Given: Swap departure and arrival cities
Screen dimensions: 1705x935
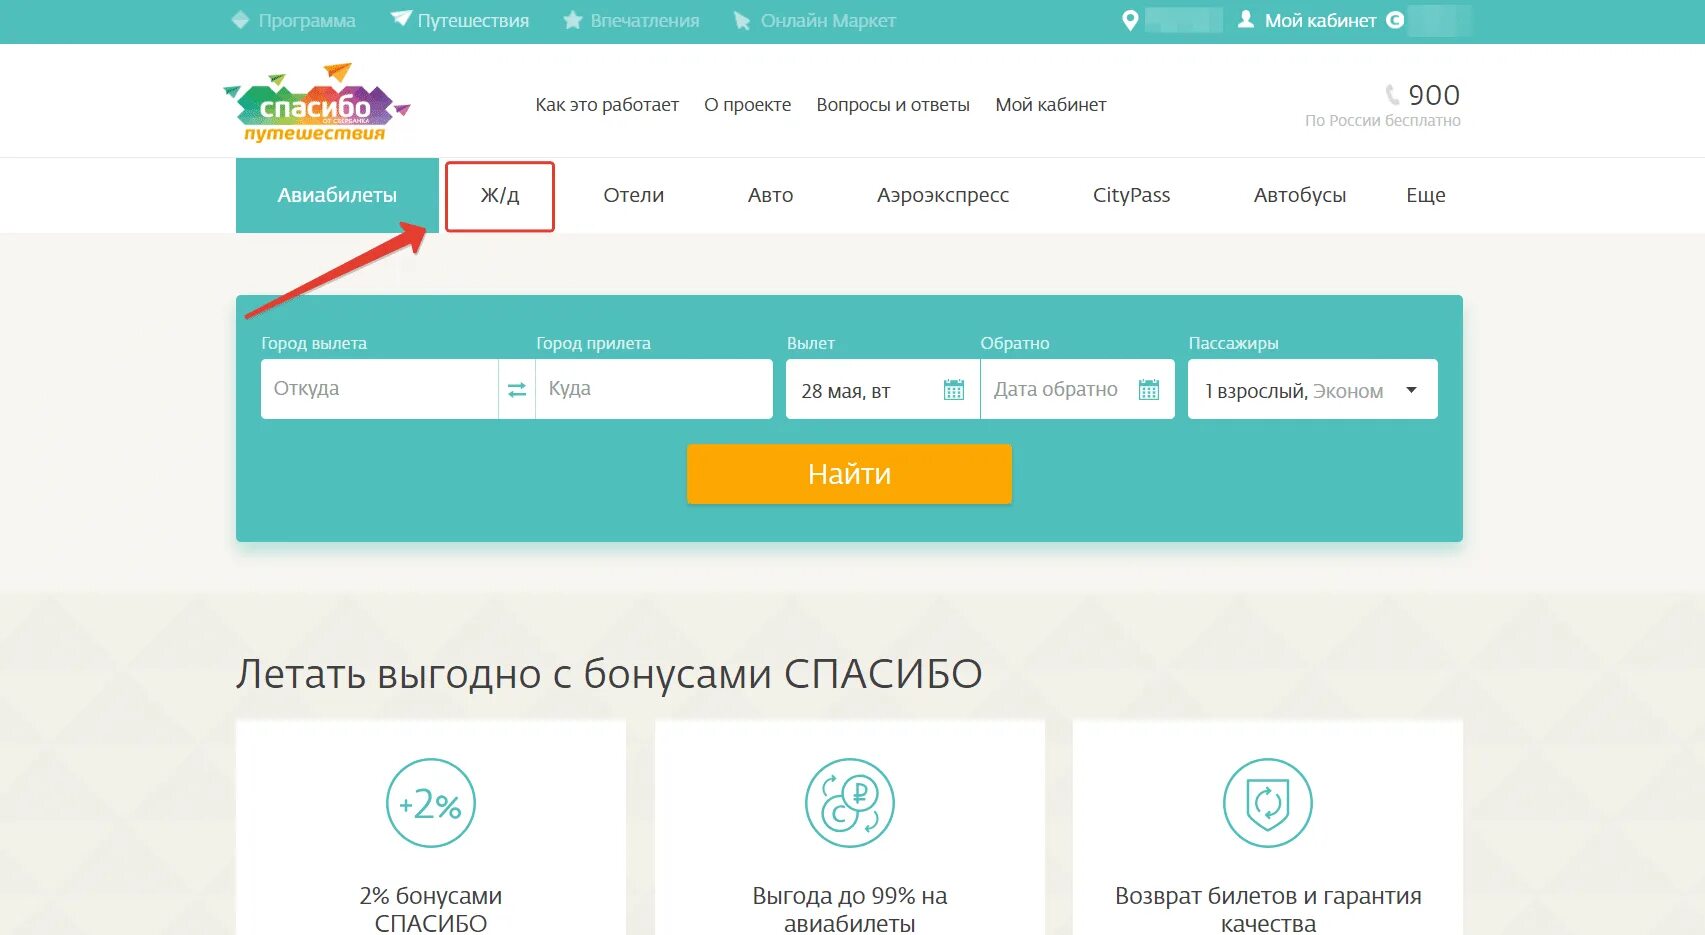Looking at the screenshot, I should click(517, 389).
